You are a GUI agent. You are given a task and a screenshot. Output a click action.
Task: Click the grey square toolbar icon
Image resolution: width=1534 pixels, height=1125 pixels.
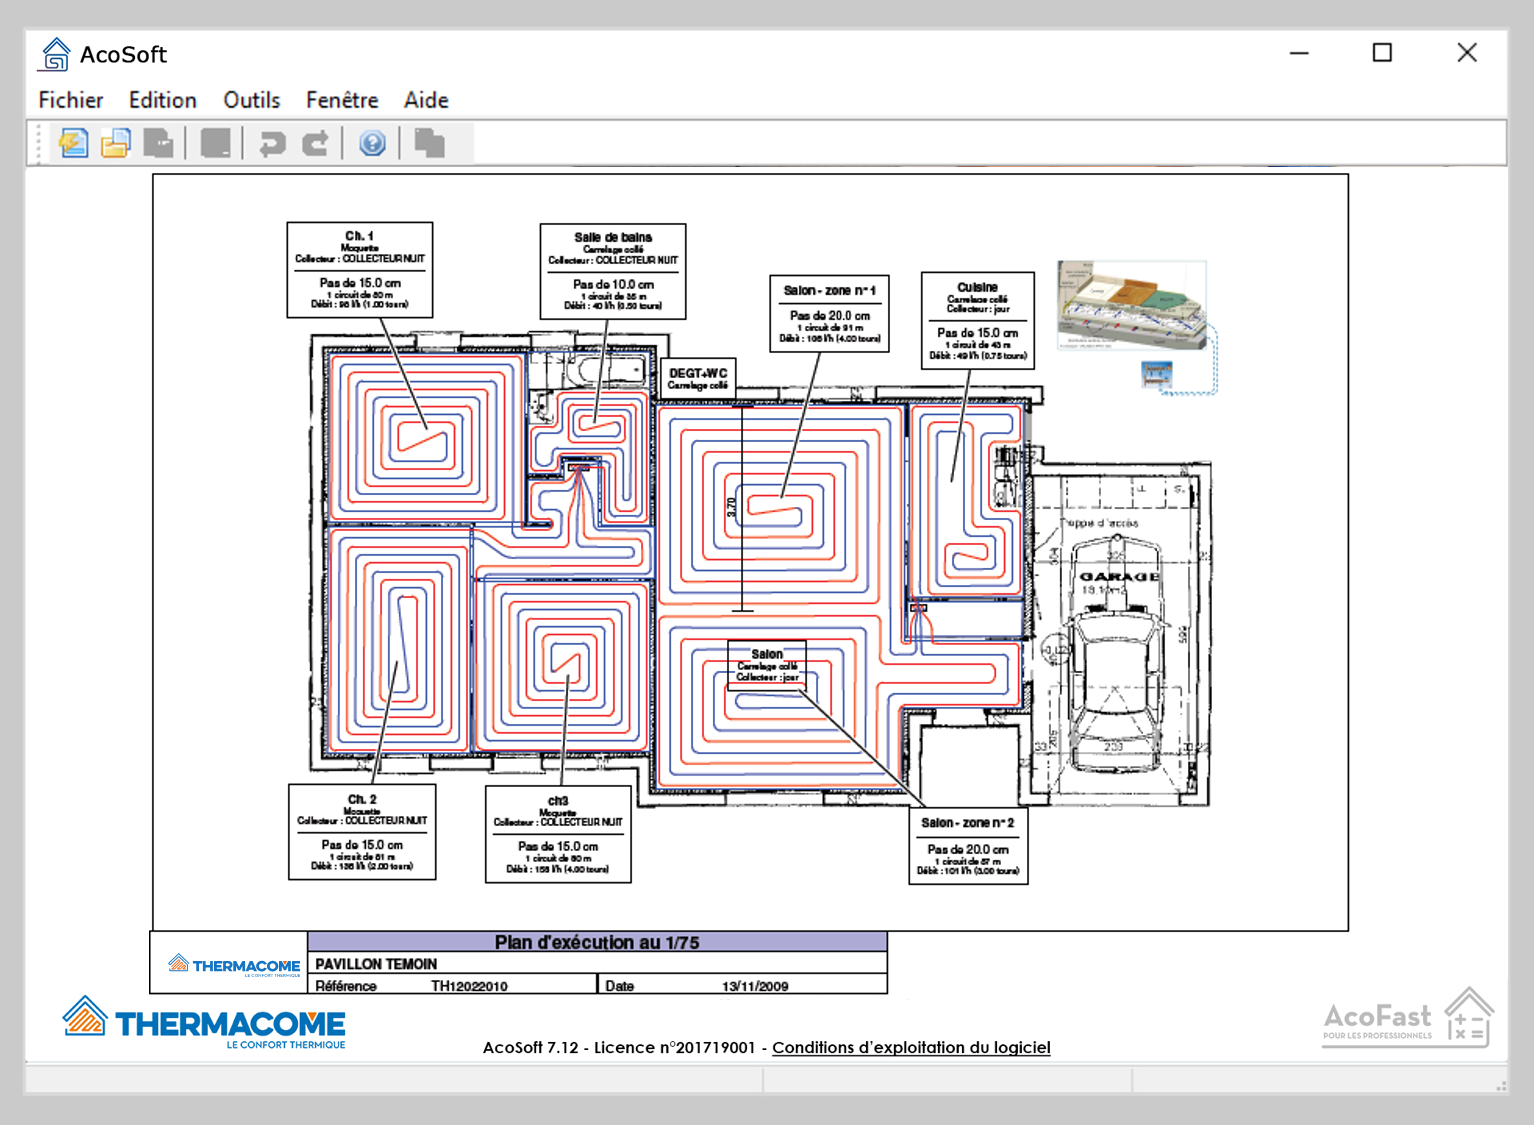pos(215,143)
